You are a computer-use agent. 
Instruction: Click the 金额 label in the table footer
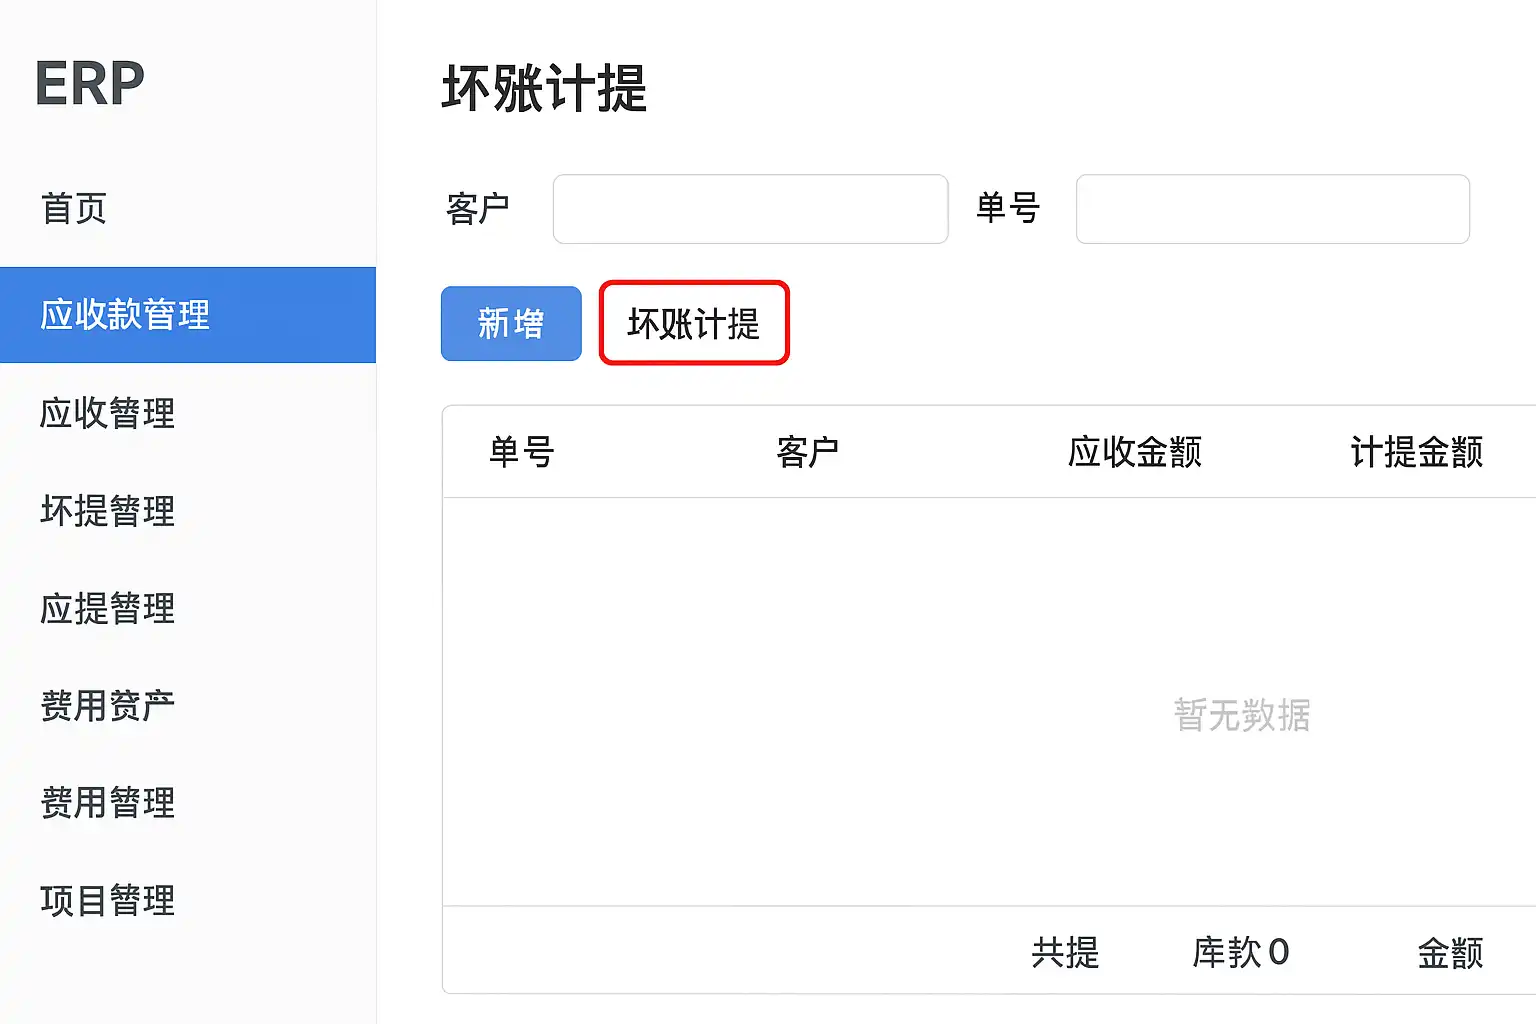(x=1450, y=952)
